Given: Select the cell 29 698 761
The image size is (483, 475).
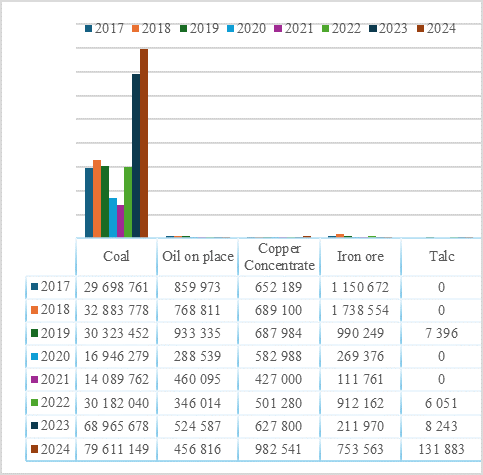Looking at the screenshot, I should coord(116,287).
